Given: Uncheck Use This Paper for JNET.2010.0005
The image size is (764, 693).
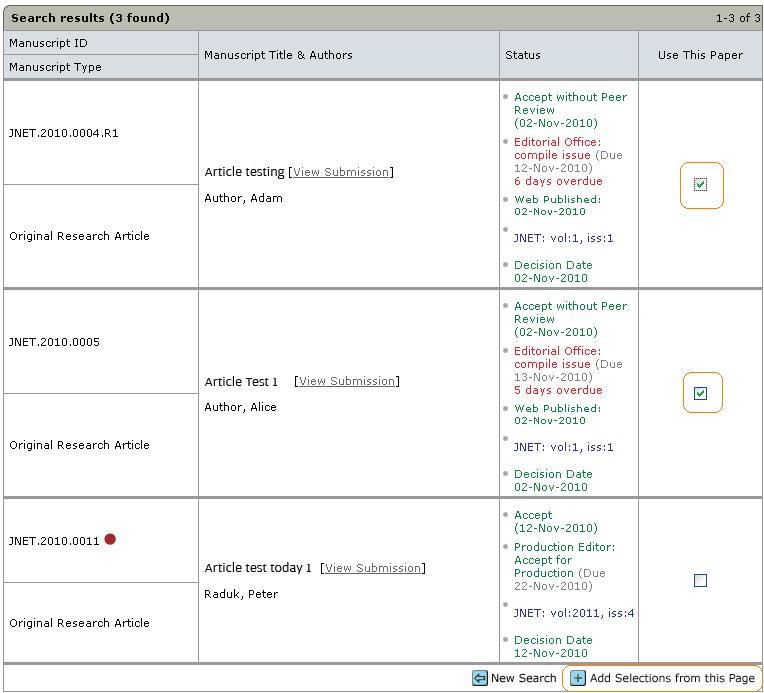Looking at the screenshot, I should click(700, 393).
